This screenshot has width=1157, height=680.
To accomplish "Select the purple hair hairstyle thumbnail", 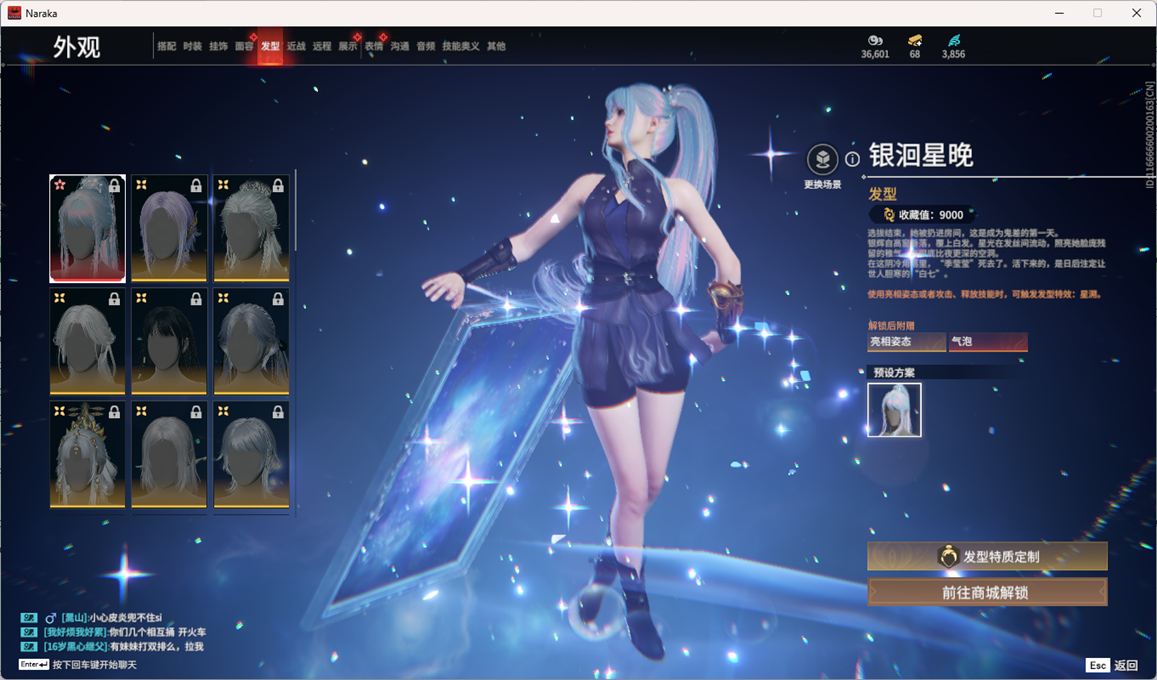I will pos(169,228).
